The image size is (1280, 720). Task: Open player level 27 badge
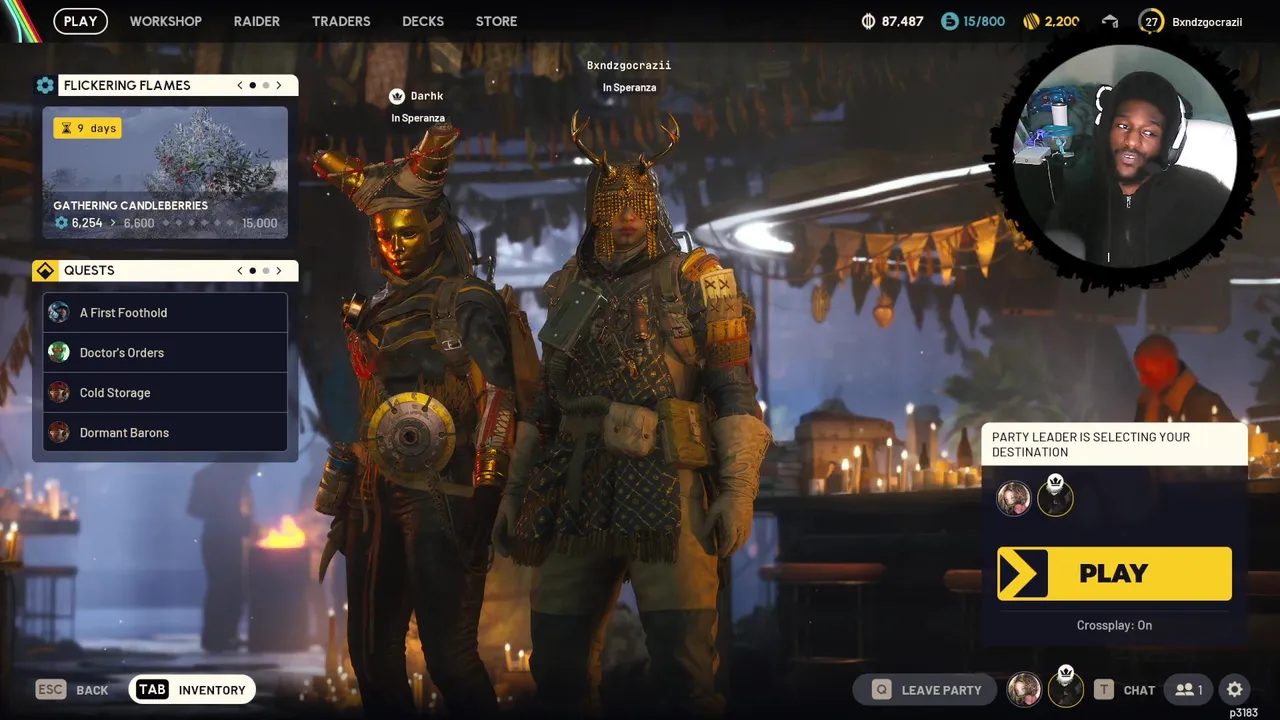pos(1151,21)
